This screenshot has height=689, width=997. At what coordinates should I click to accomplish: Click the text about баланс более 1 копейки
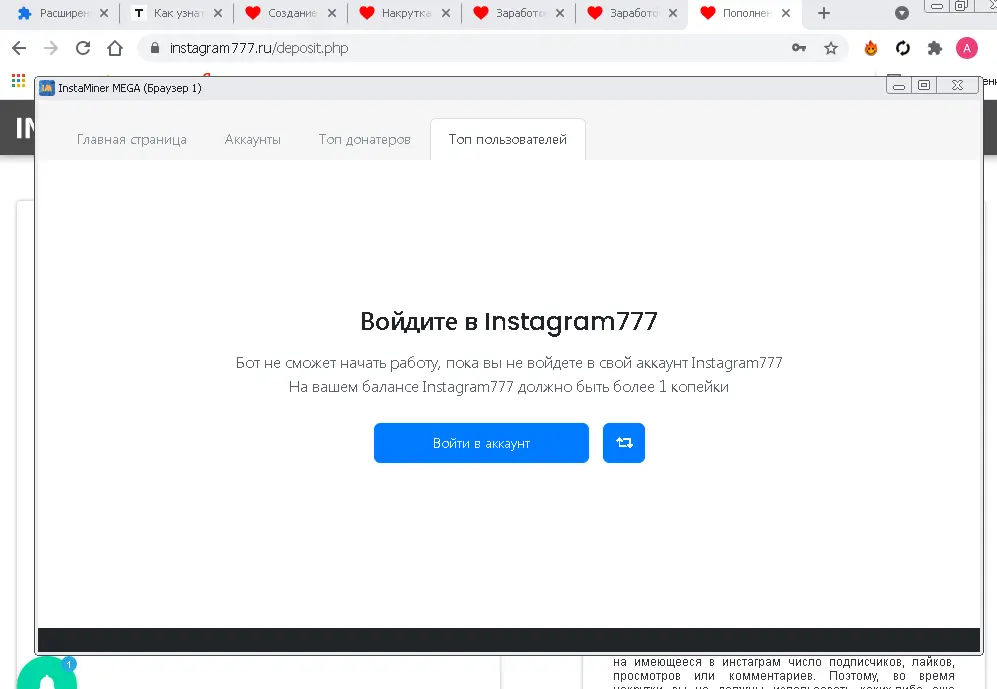click(x=509, y=387)
